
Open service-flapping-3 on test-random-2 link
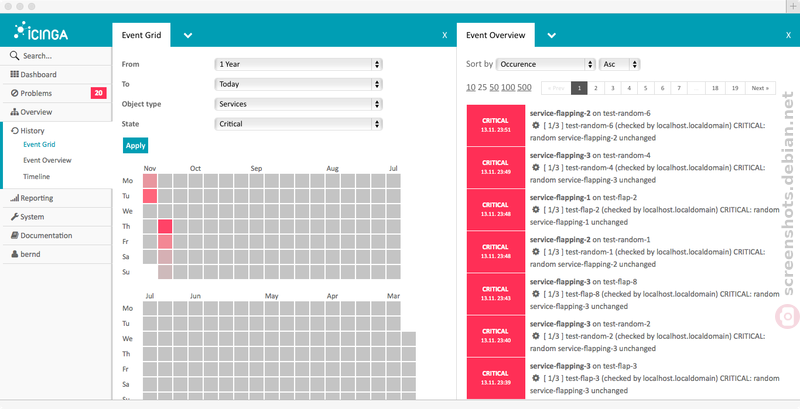point(590,323)
